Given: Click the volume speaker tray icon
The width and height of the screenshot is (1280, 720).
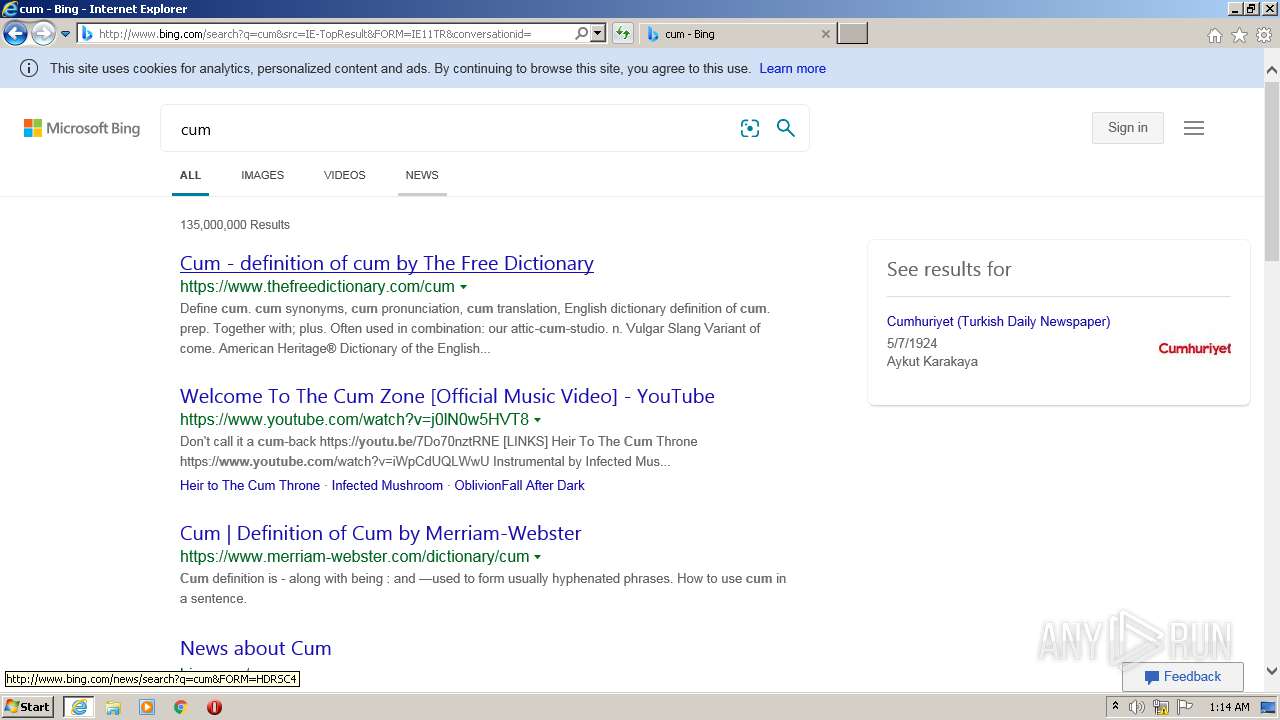Looking at the screenshot, I should click(x=1137, y=707).
